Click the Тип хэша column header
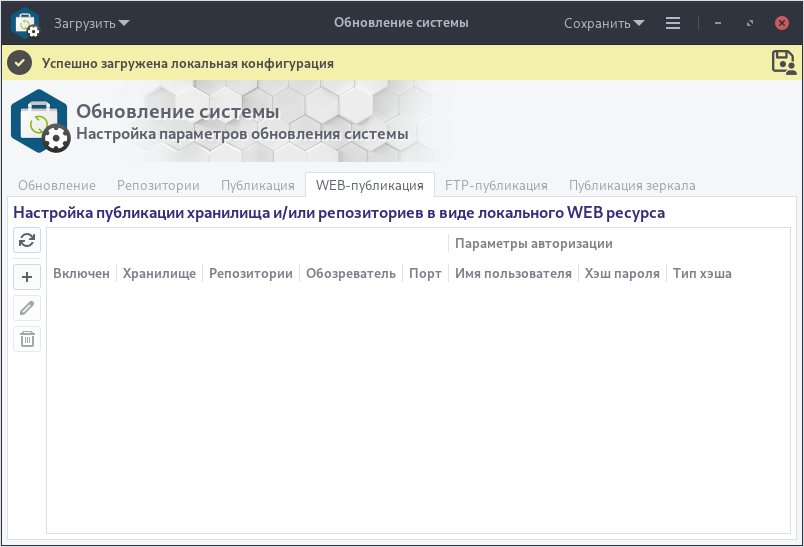 (702, 273)
